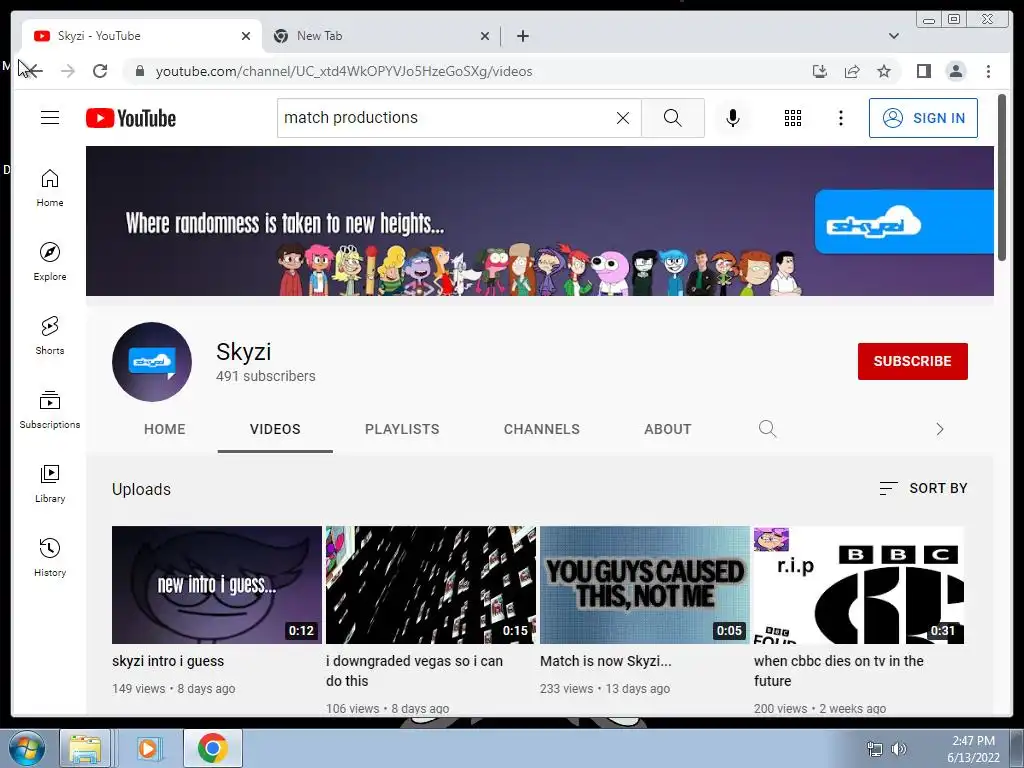Show more channel tabs with arrow
This screenshot has width=1024, height=768.
939,429
